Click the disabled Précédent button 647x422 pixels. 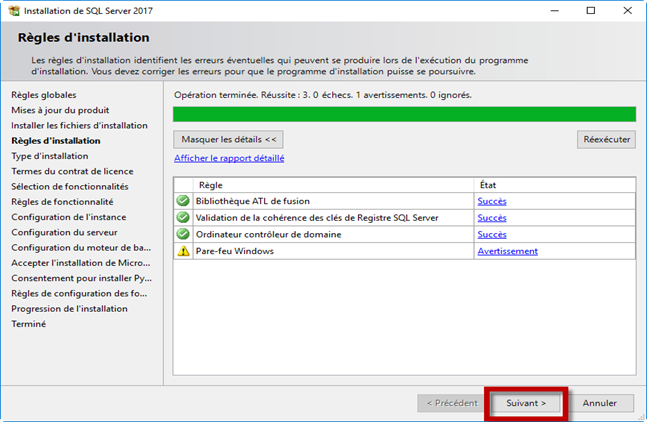click(452, 403)
